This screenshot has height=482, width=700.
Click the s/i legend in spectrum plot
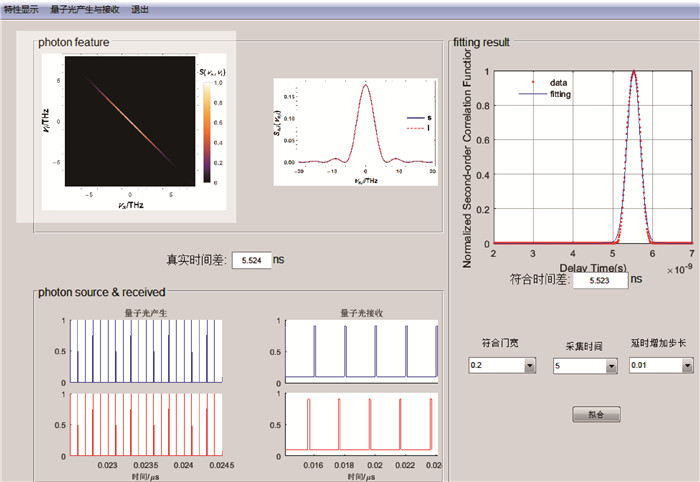pos(417,122)
